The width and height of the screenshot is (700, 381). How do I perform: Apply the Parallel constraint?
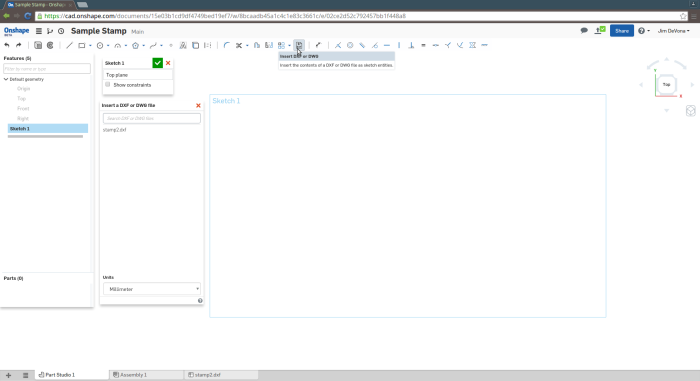[362, 45]
